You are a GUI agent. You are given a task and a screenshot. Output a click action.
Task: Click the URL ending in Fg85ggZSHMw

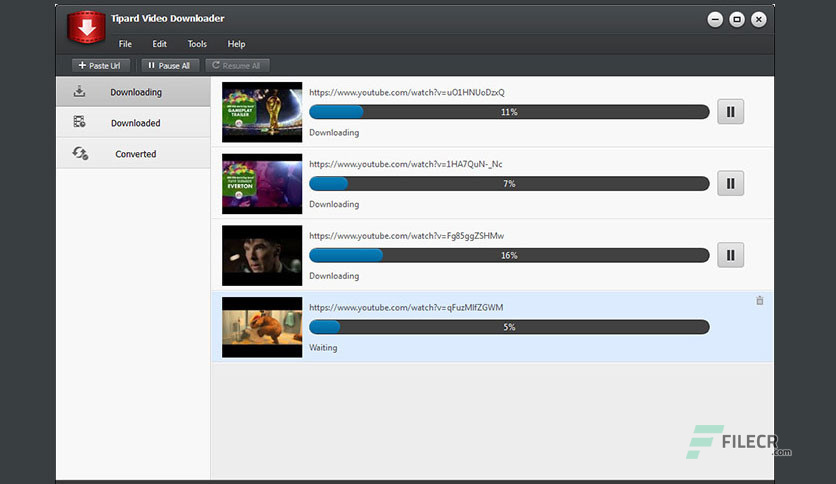(x=406, y=236)
